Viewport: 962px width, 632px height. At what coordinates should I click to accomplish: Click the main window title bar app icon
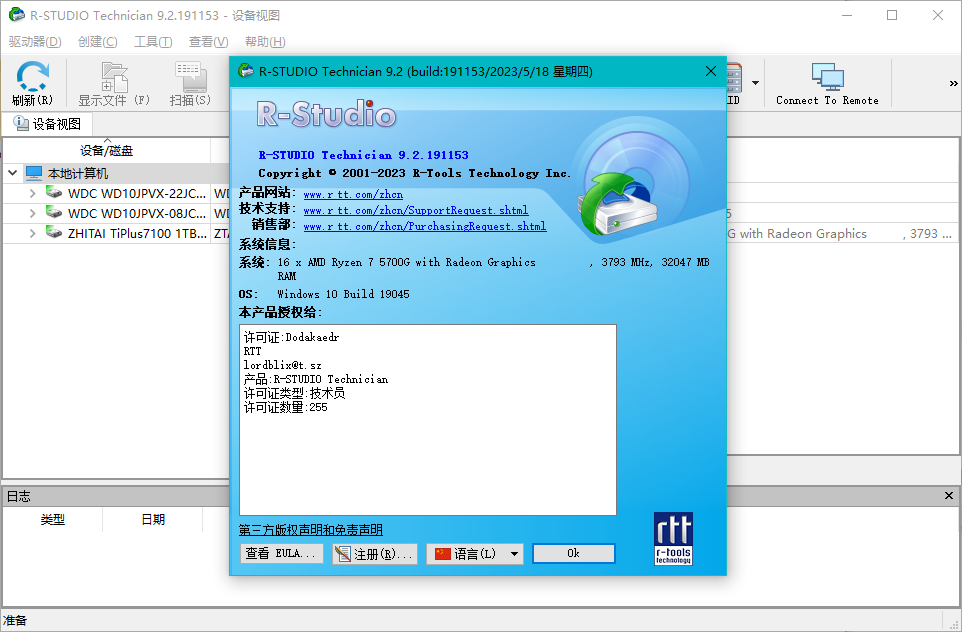pyautogui.click(x=17, y=15)
